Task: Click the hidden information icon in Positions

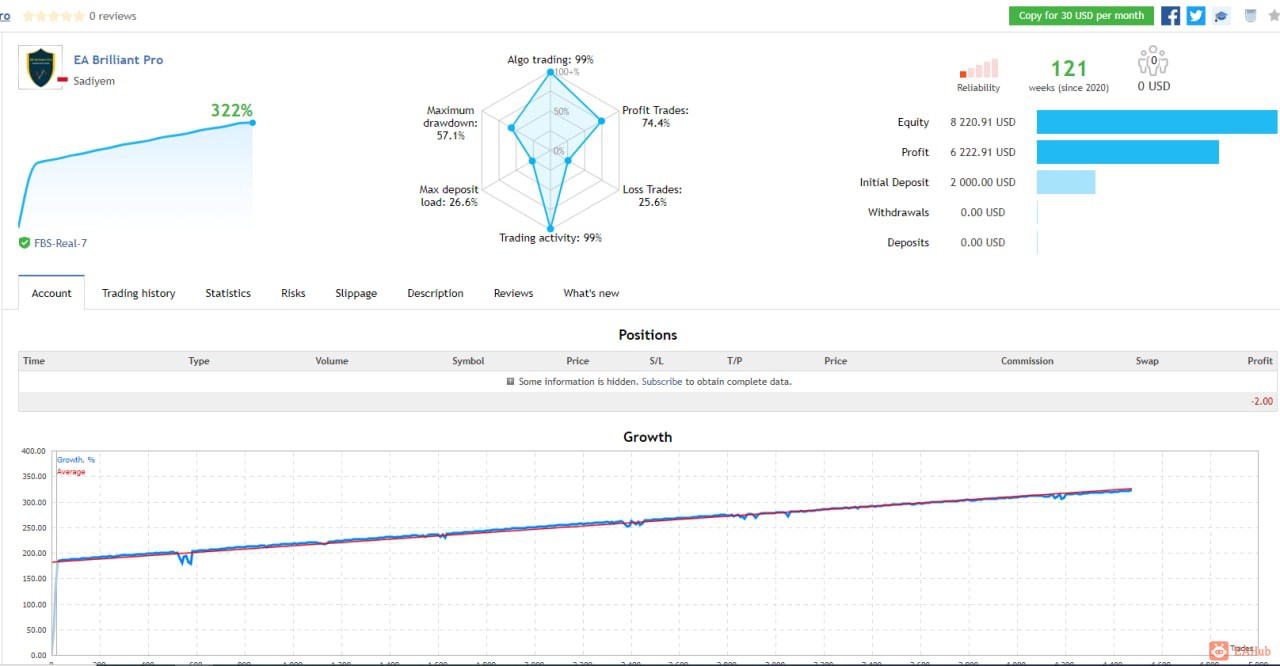Action: coord(510,382)
